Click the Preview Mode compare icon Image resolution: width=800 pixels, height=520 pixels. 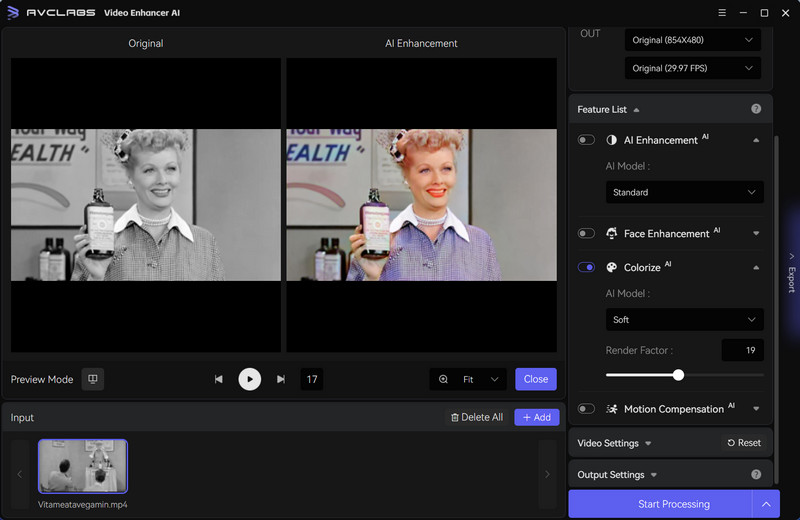[92, 379]
